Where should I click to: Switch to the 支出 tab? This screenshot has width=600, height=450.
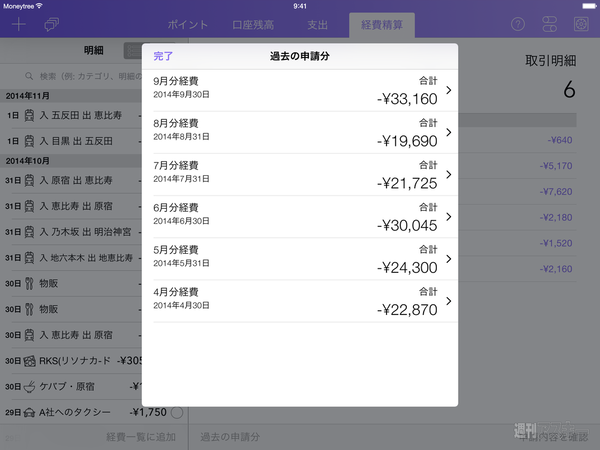318,25
